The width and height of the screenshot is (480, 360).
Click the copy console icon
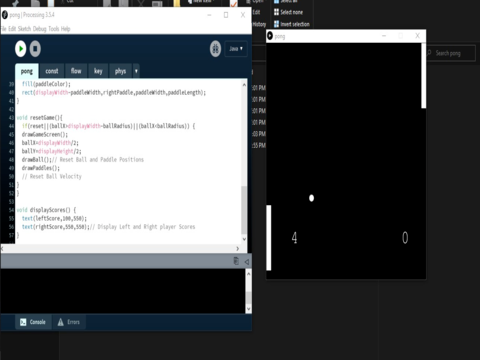pyautogui.click(x=236, y=261)
